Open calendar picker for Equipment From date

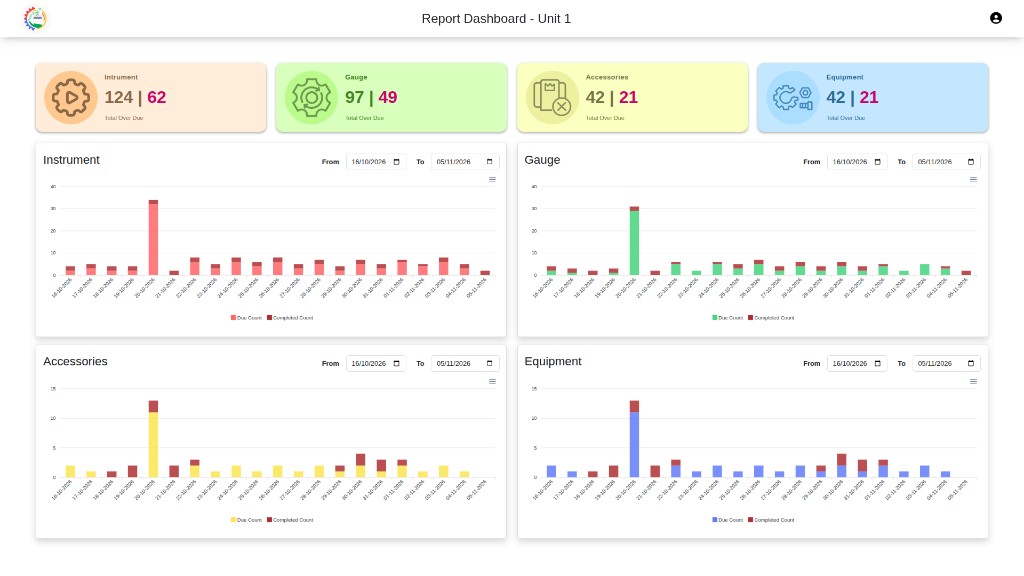tap(878, 364)
